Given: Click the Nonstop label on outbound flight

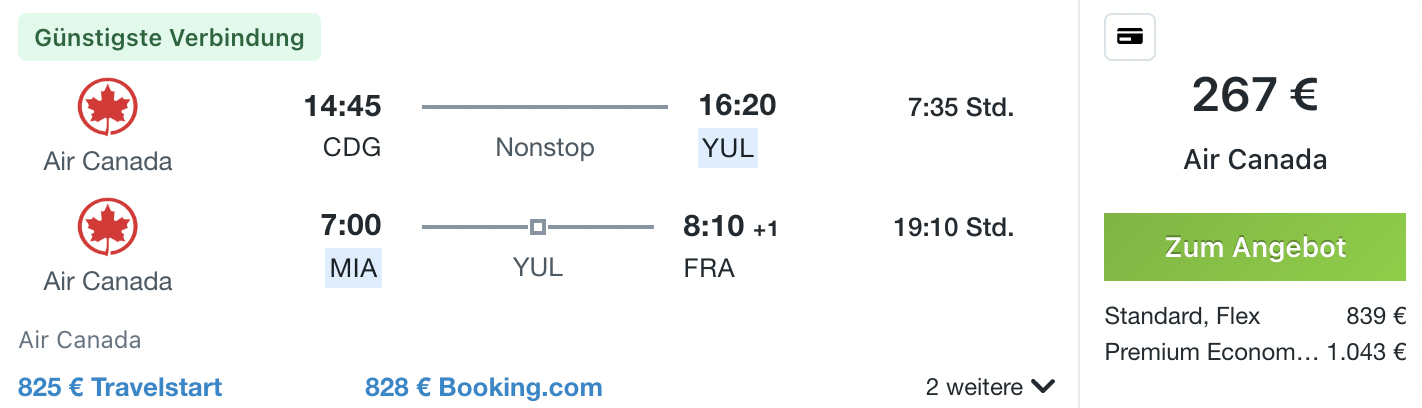Looking at the screenshot, I should tap(545, 148).
